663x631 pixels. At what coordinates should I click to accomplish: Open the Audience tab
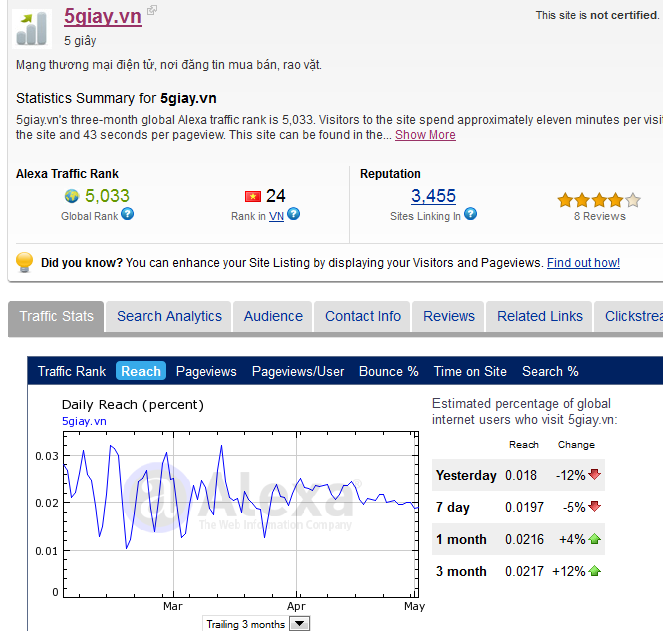[x=273, y=316]
